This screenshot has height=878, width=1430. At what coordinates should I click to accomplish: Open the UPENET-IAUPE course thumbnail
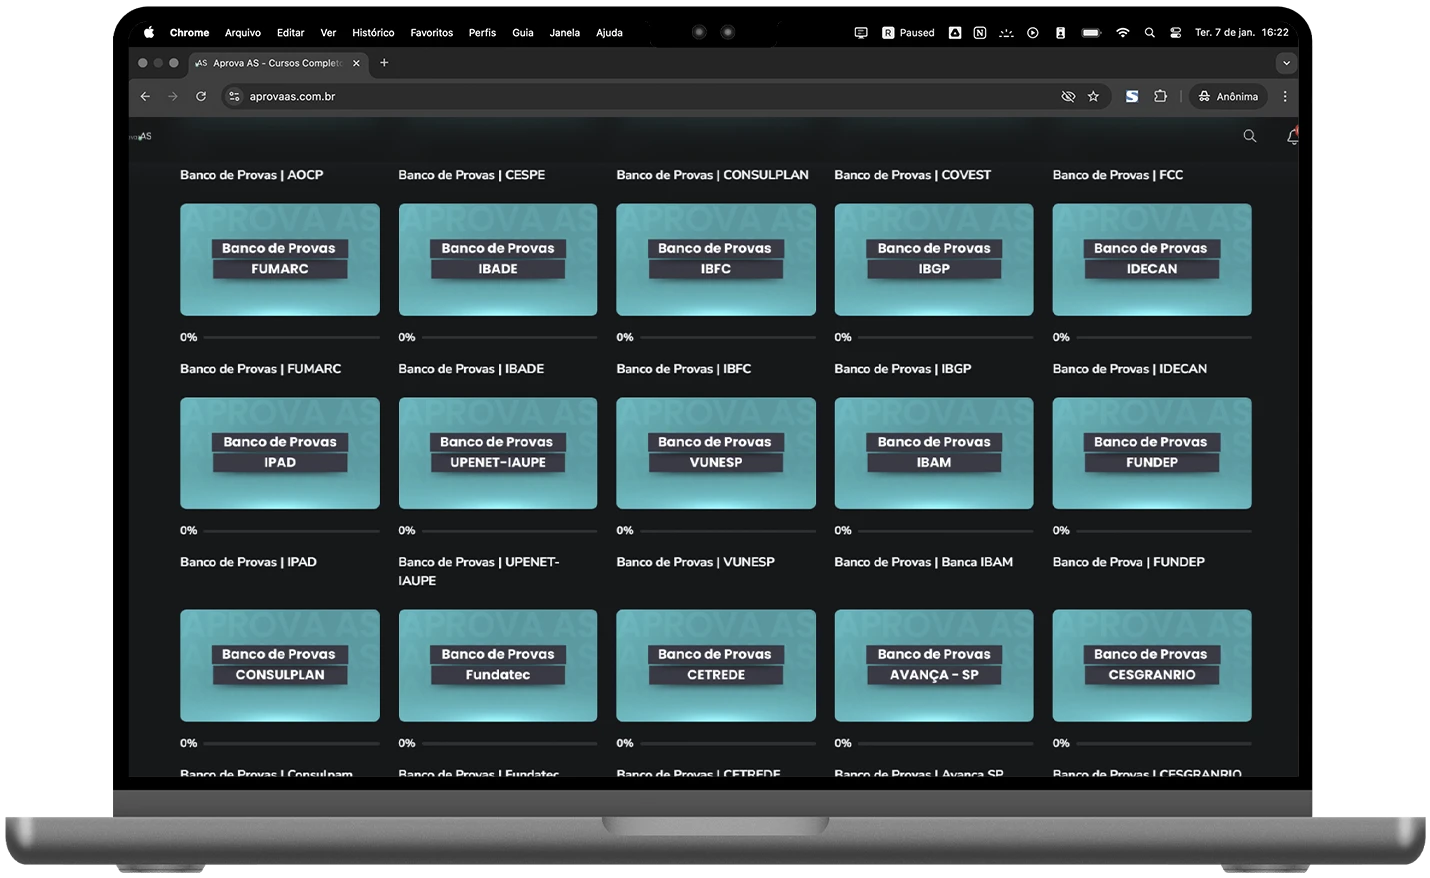[x=498, y=453]
